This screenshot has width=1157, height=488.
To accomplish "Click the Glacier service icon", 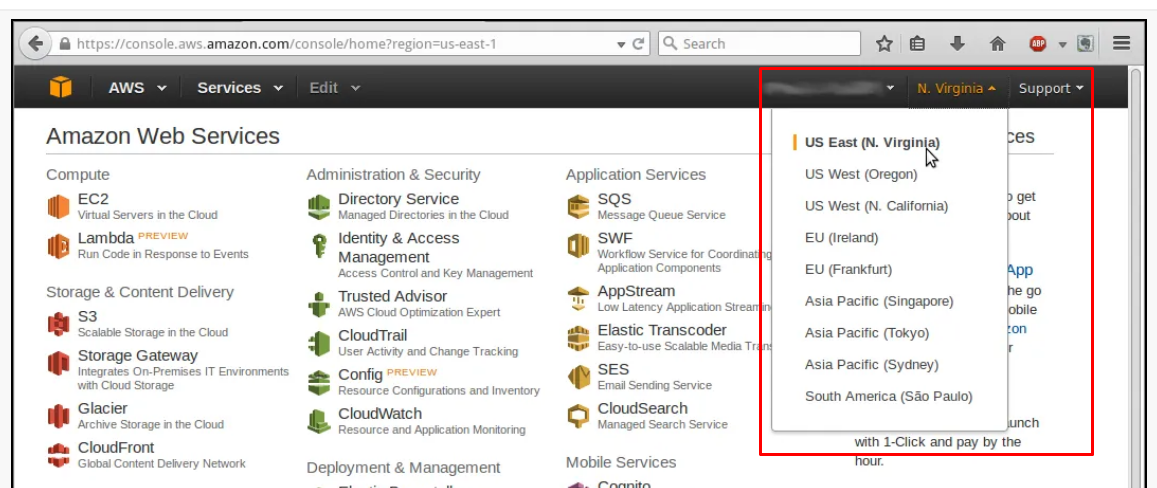I will tap(58, 416).
